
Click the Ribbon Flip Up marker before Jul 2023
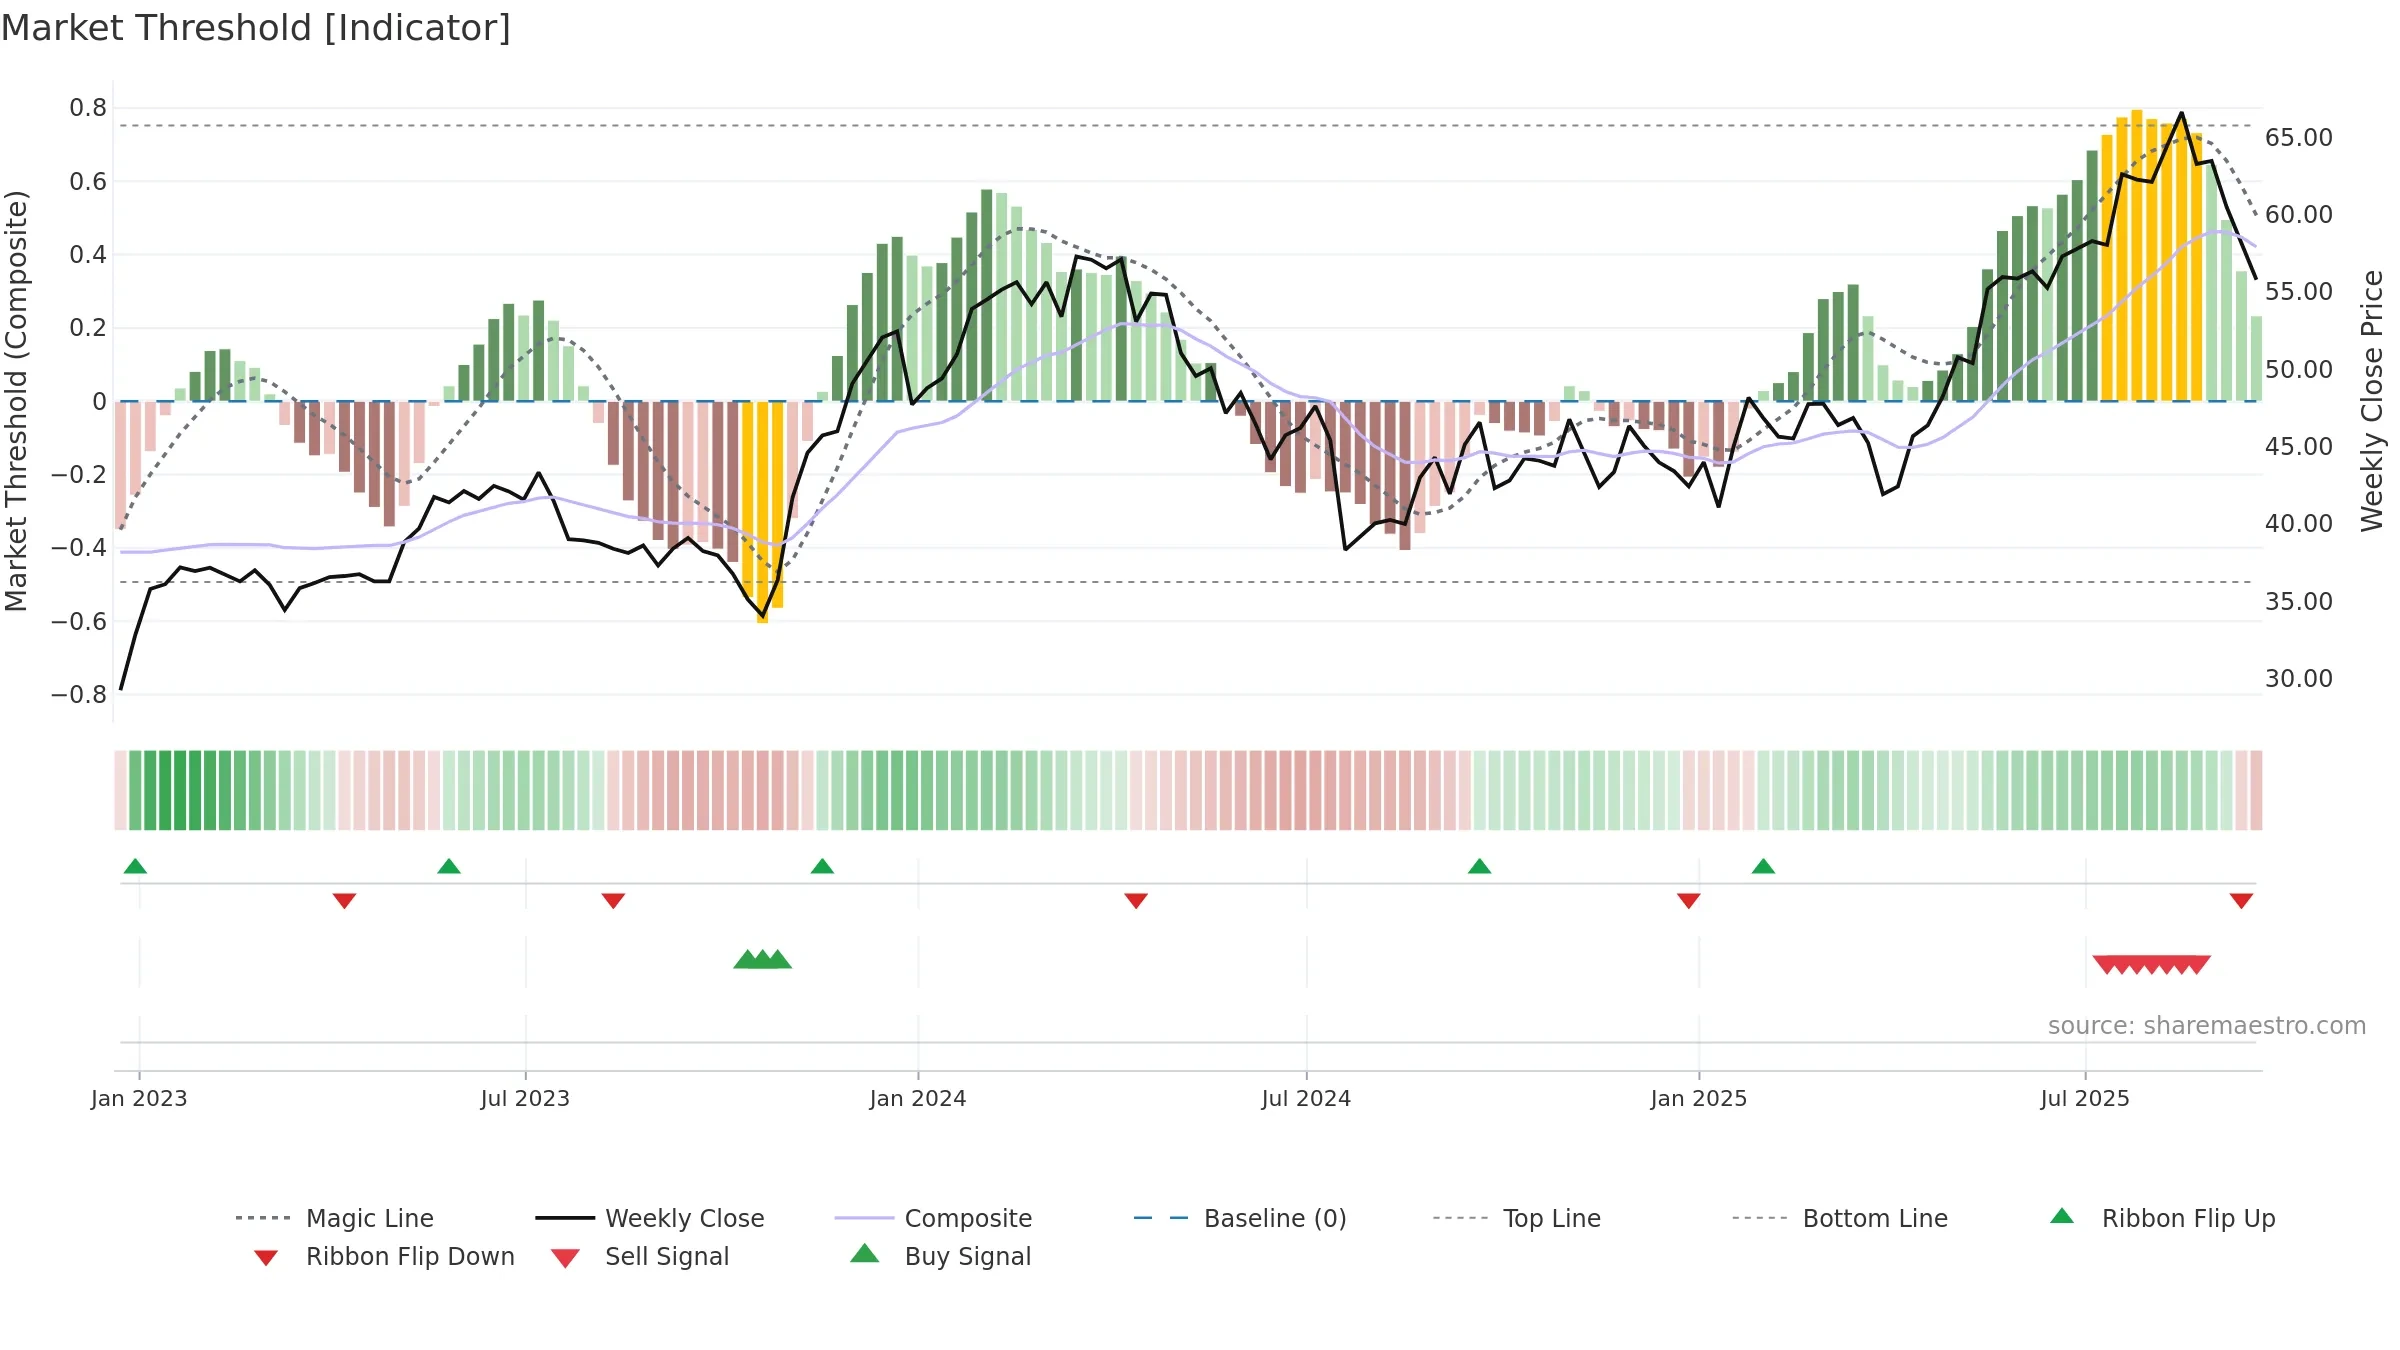click(449, 866)
